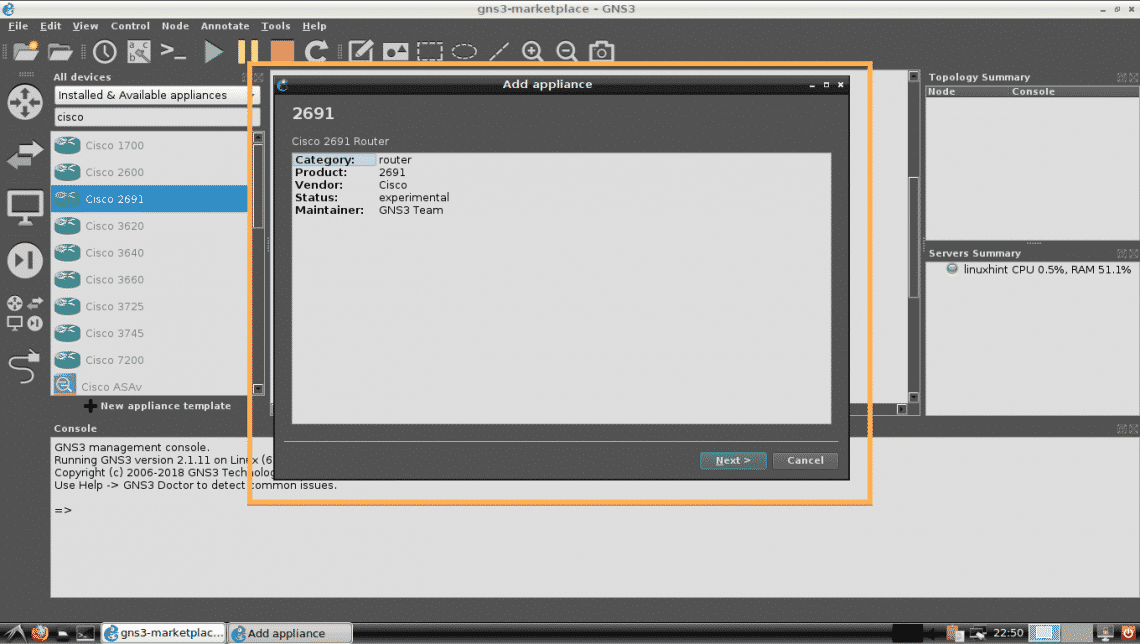Launch Firefox from taskbar
The width and height of the screenshot is (1140, 644).
click(x=39, y=633)
